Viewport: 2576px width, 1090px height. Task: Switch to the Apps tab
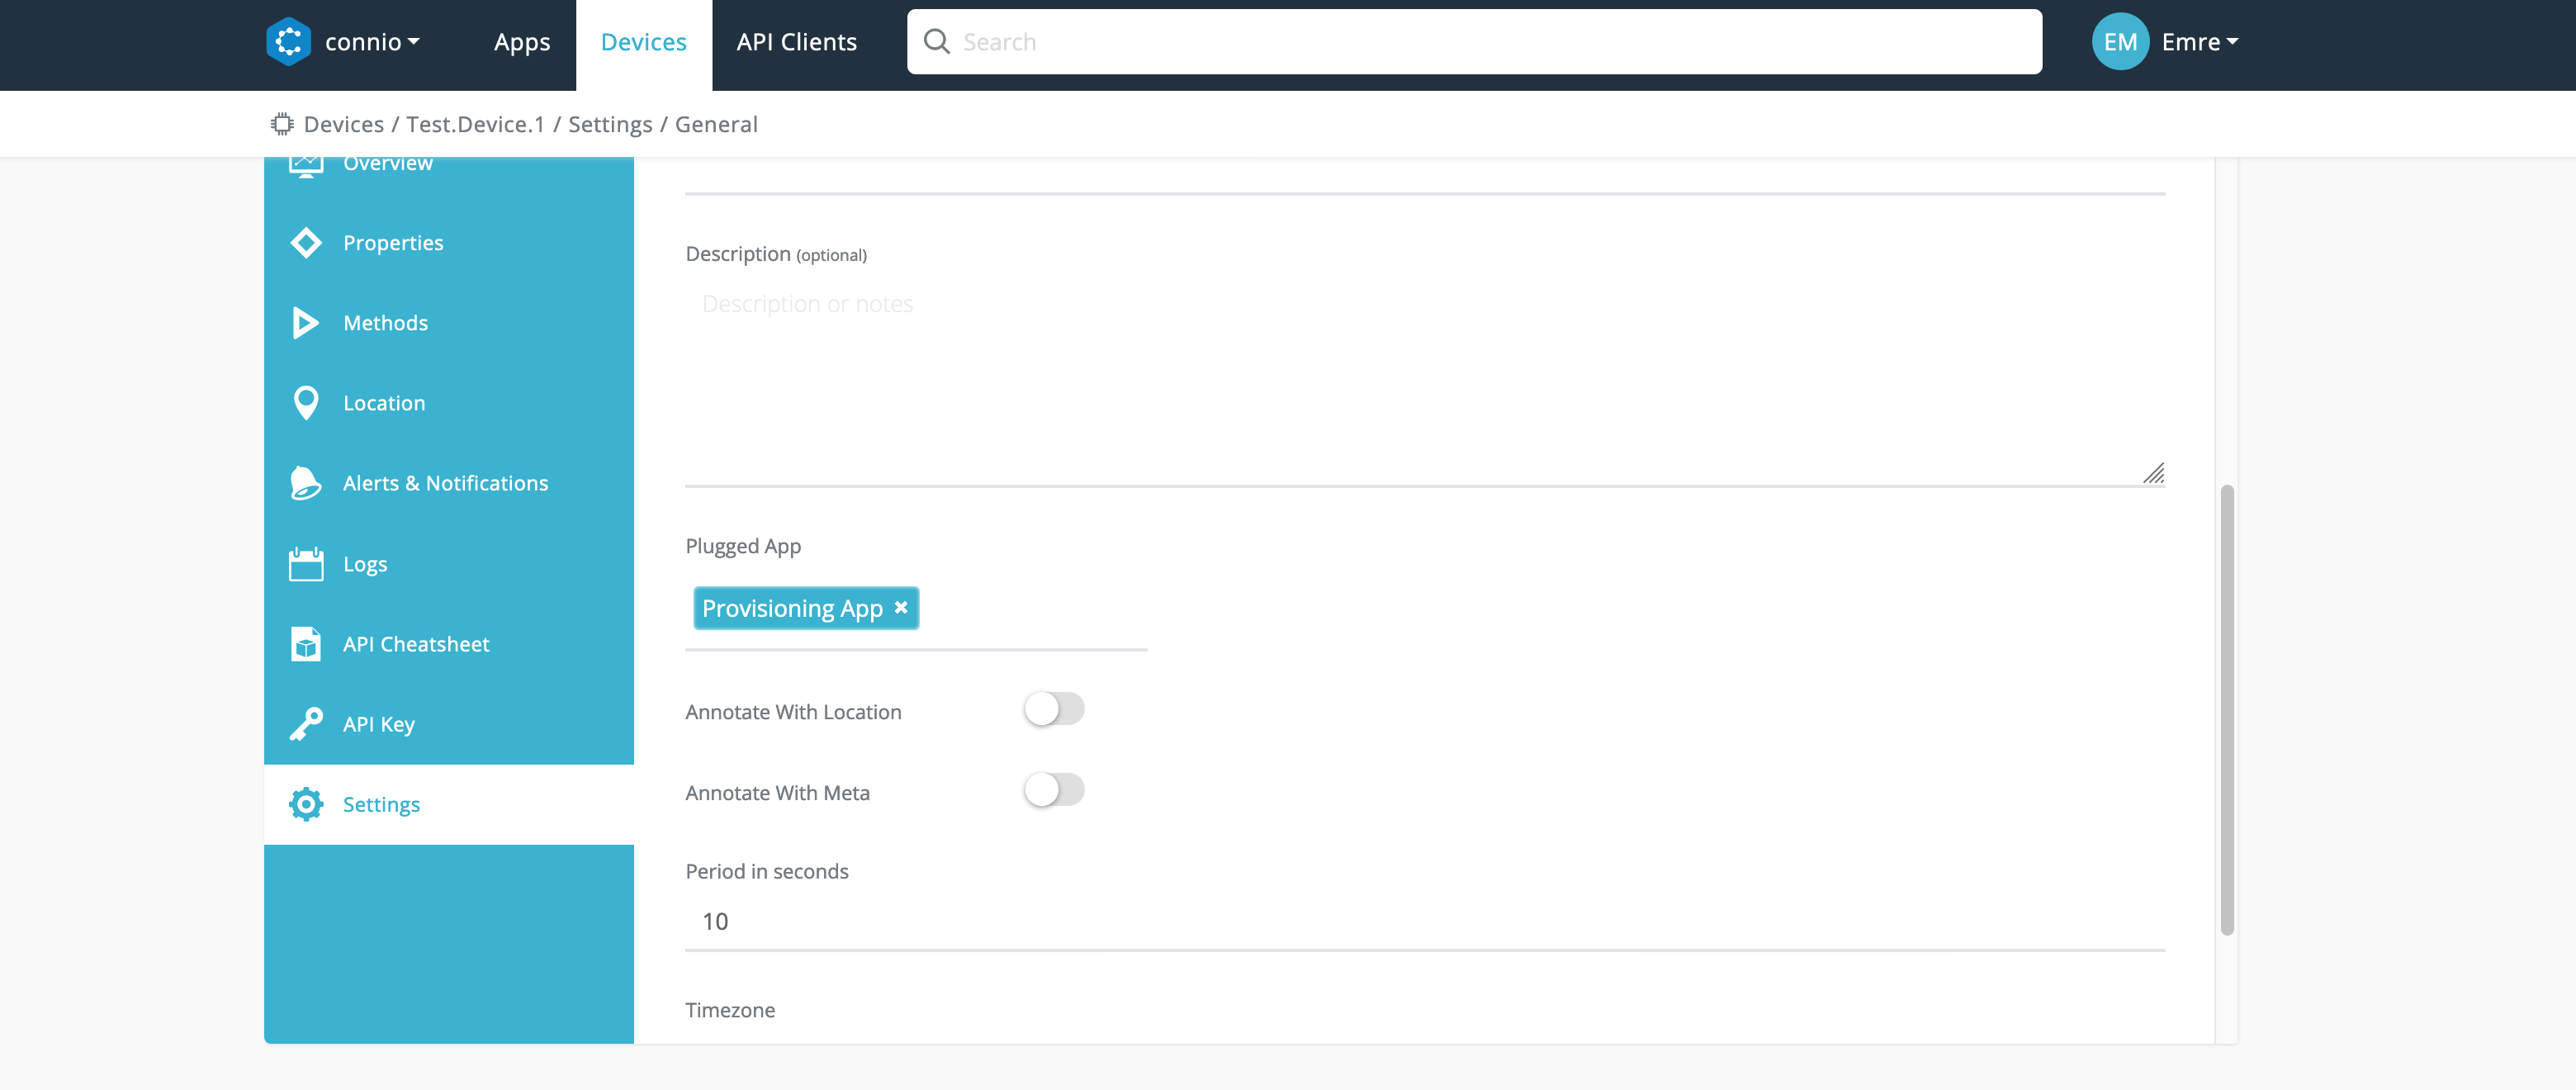tap(522, 42)
